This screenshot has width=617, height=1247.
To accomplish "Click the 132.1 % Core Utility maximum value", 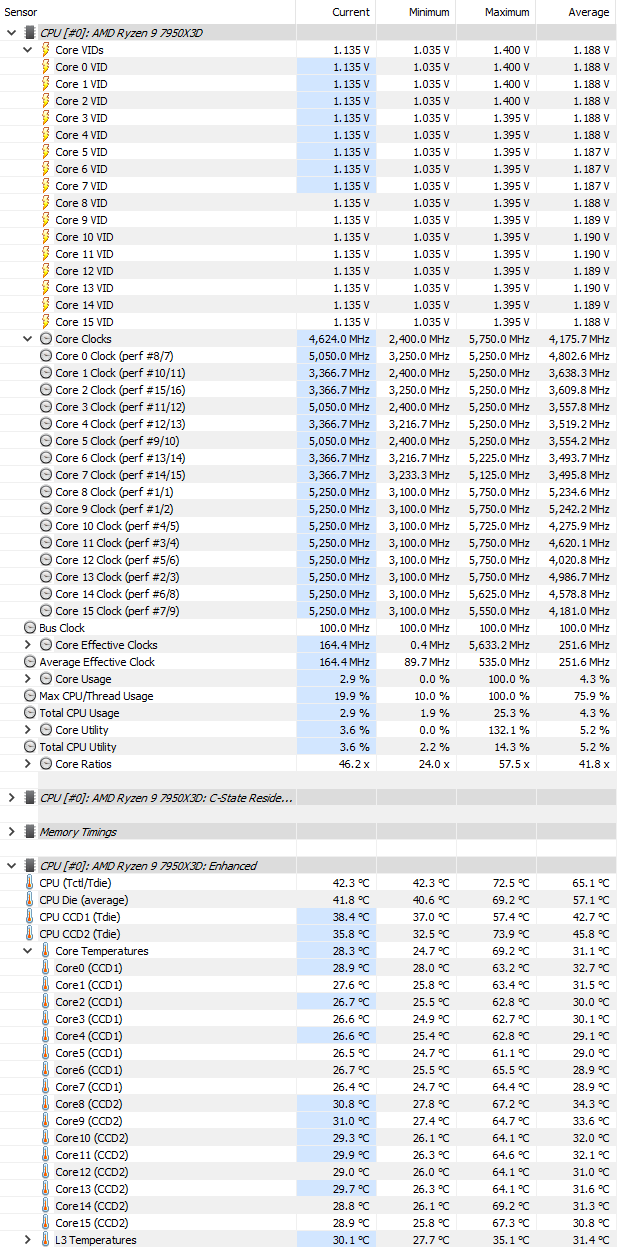I will tap(508, 730).
